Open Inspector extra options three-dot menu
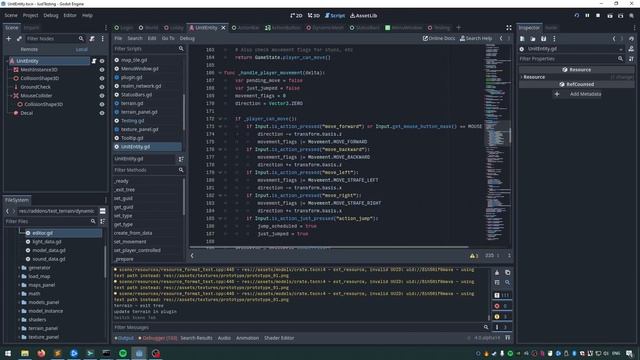640x360 pixels. coord(554,39)
